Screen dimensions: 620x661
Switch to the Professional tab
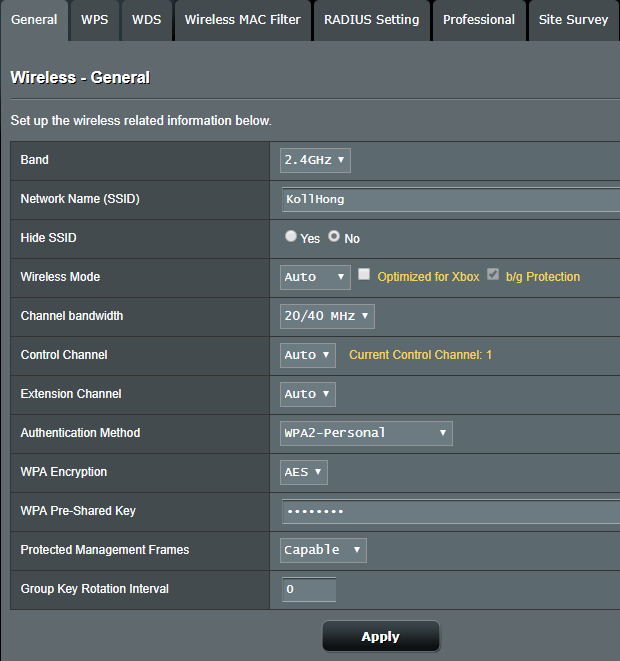pos(479,20)
